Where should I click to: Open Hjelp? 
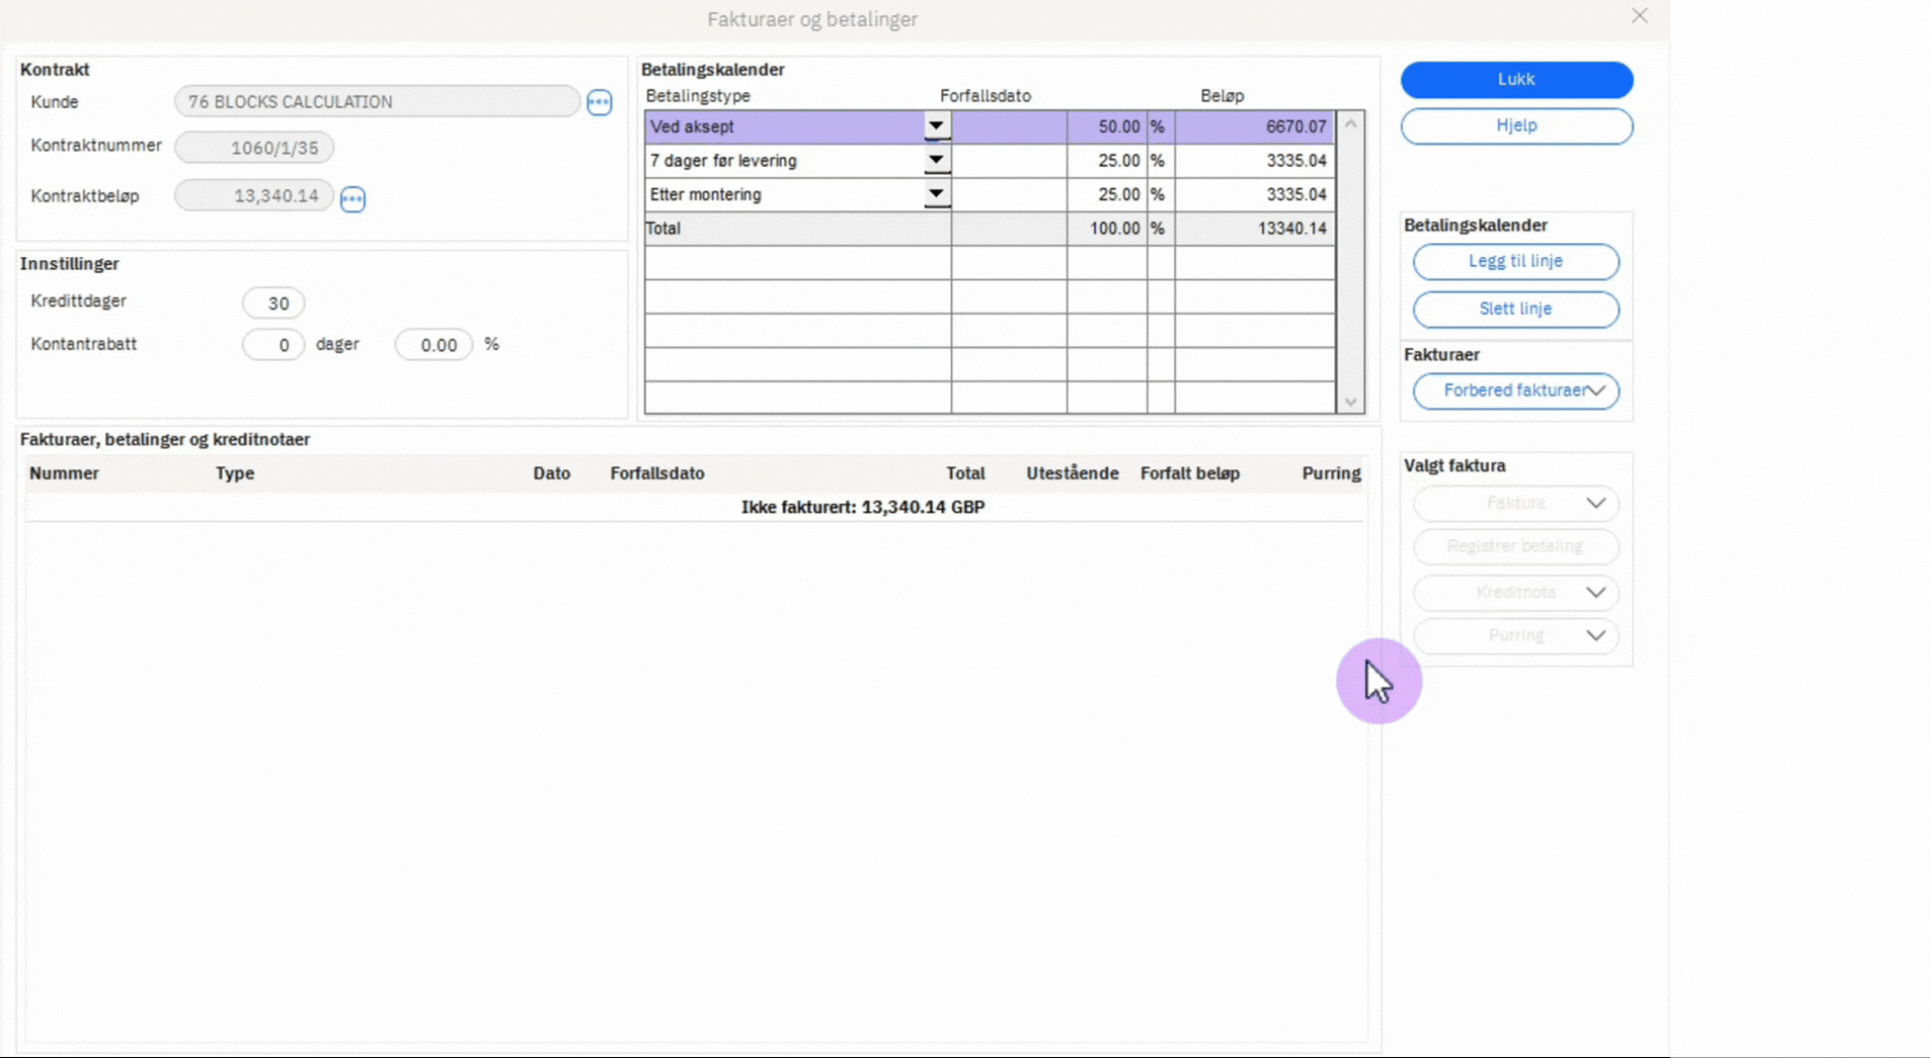coord(1516,126)
